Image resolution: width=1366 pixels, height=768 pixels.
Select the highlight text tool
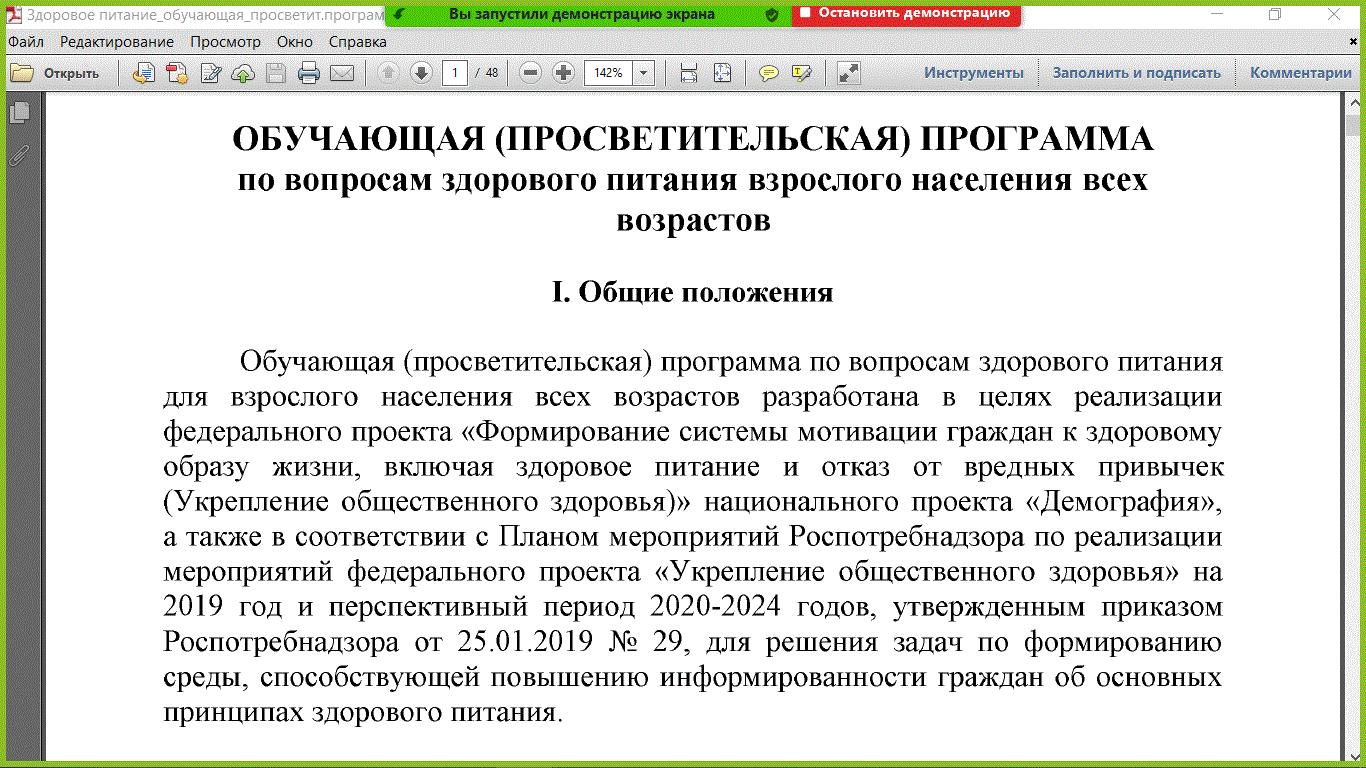[x=801, y=73]
